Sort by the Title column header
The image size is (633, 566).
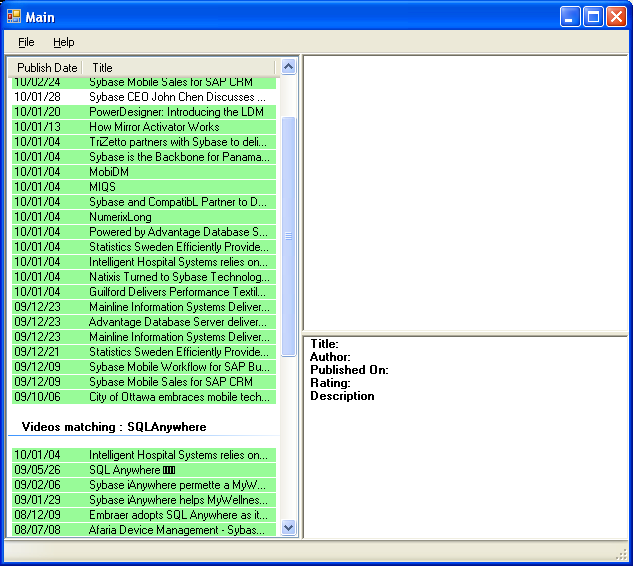[x=178, y=67]
